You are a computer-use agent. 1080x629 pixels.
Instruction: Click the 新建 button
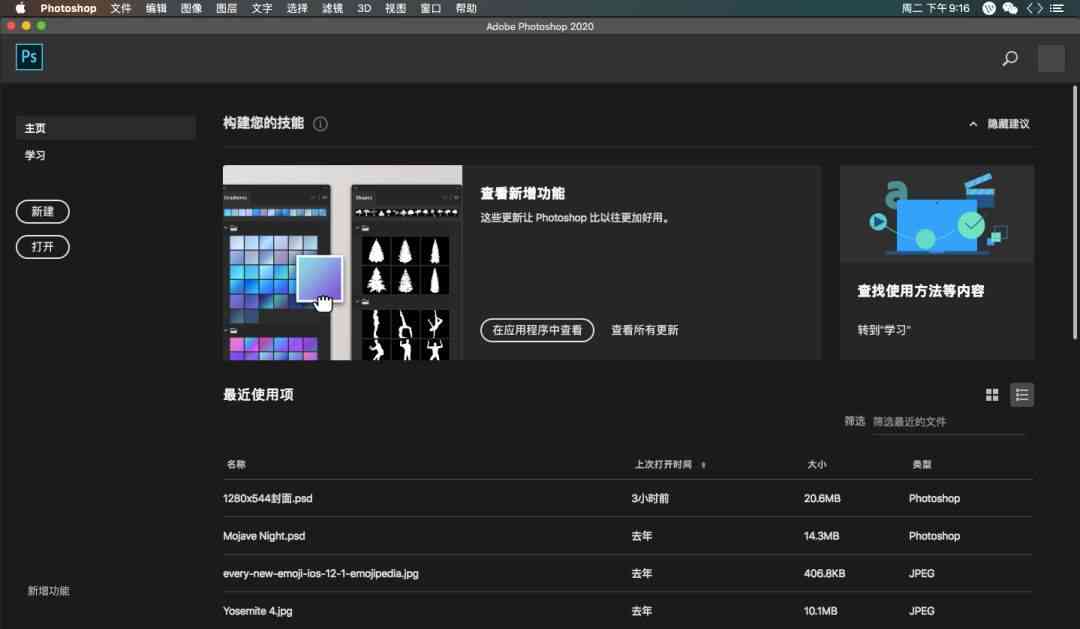pos(43,212)
